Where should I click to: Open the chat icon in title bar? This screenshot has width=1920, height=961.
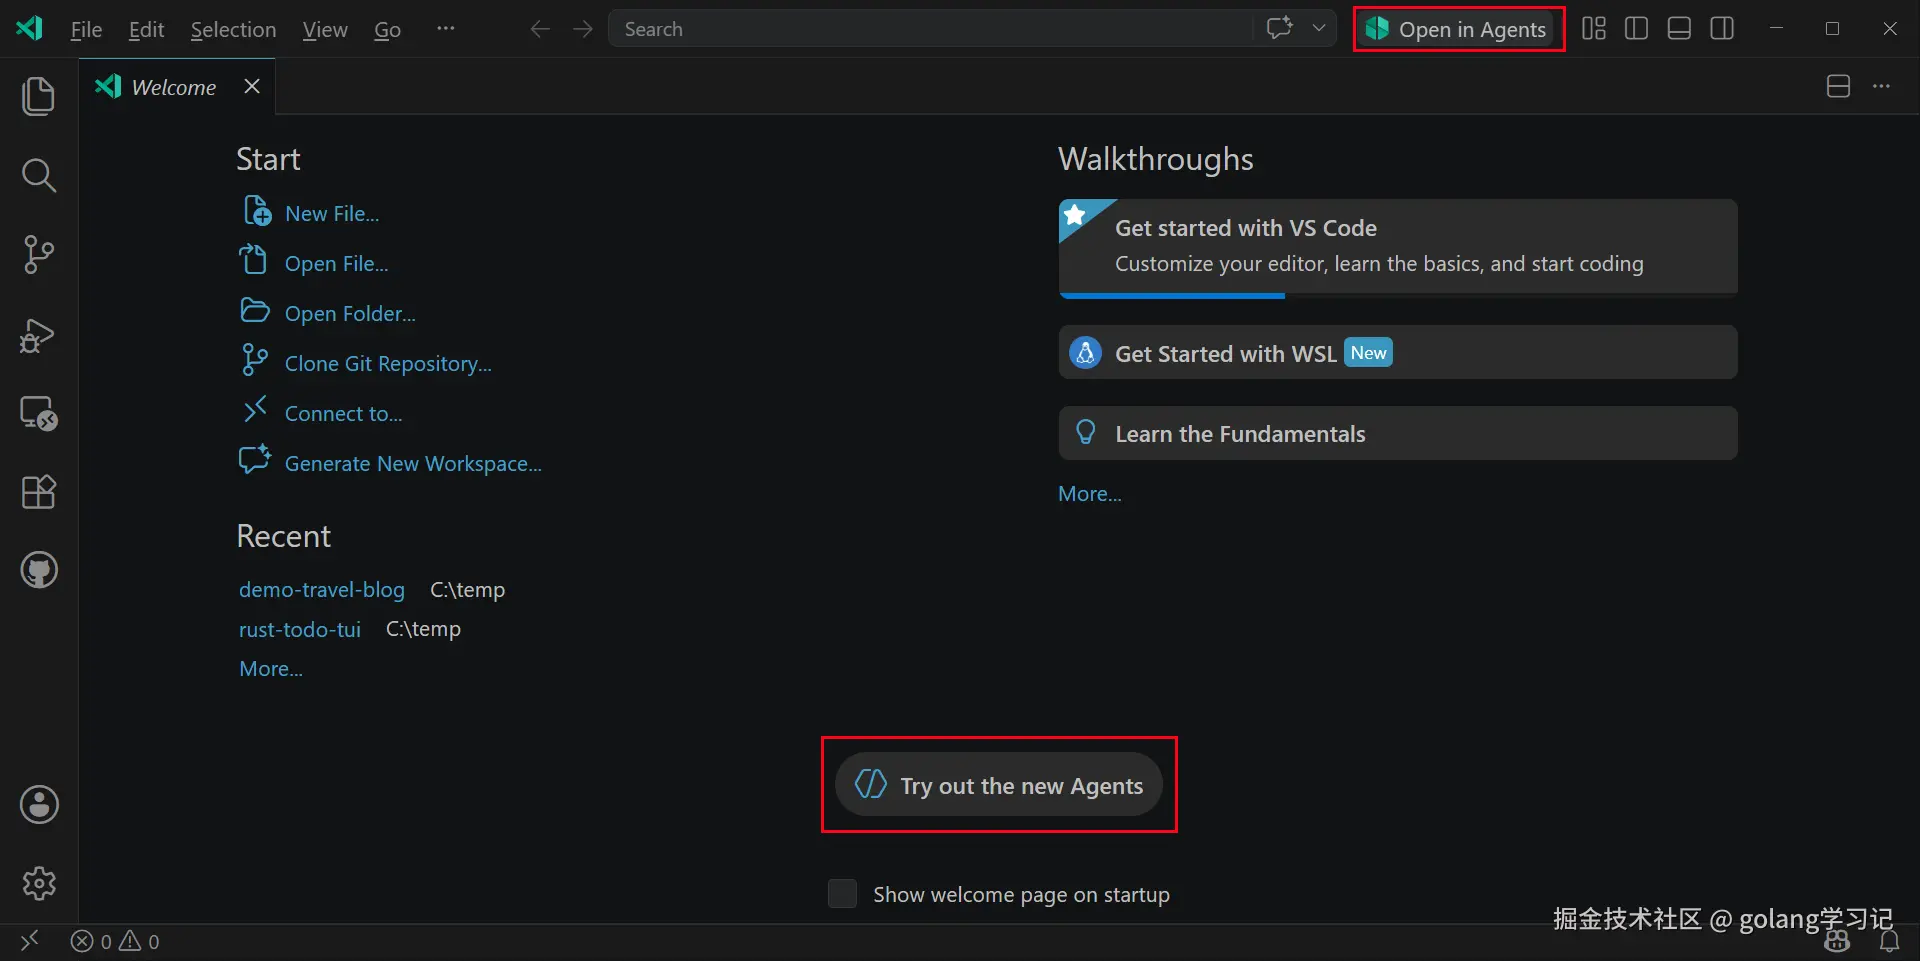click(x=1280, y=28)
